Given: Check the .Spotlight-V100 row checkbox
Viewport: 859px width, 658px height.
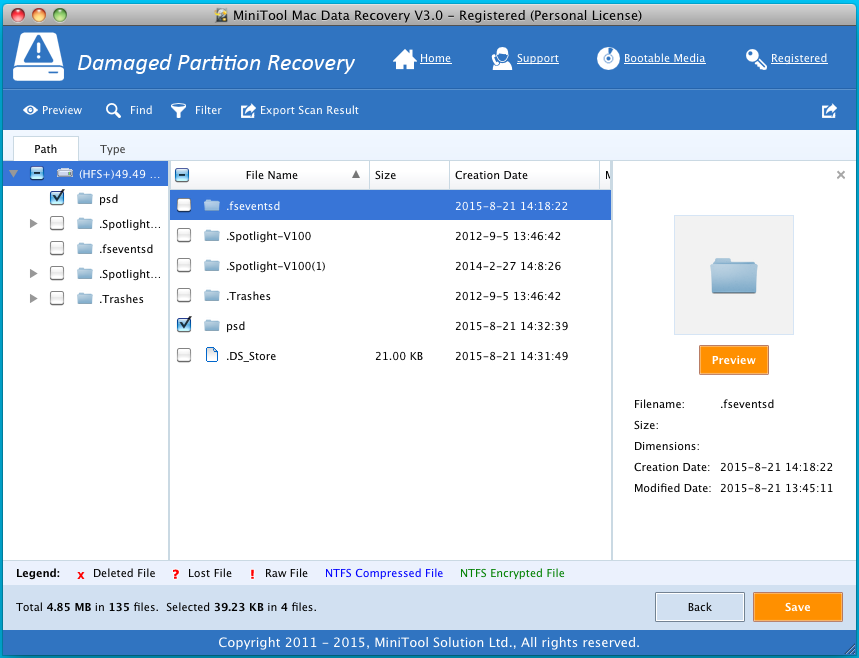Looking at the screenshot, I should click(x=184, y=236).
